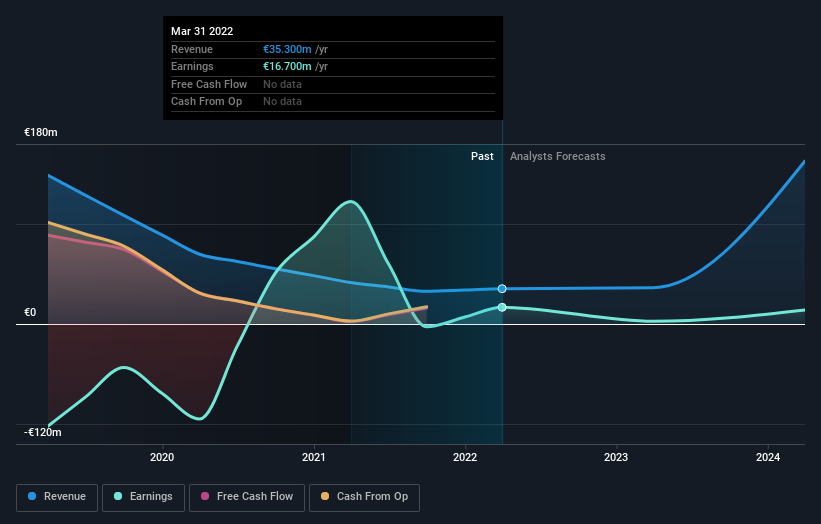Click the Cash From Op row in tooltip
This screenshot has width=821, height=524.
click(333, 102)
